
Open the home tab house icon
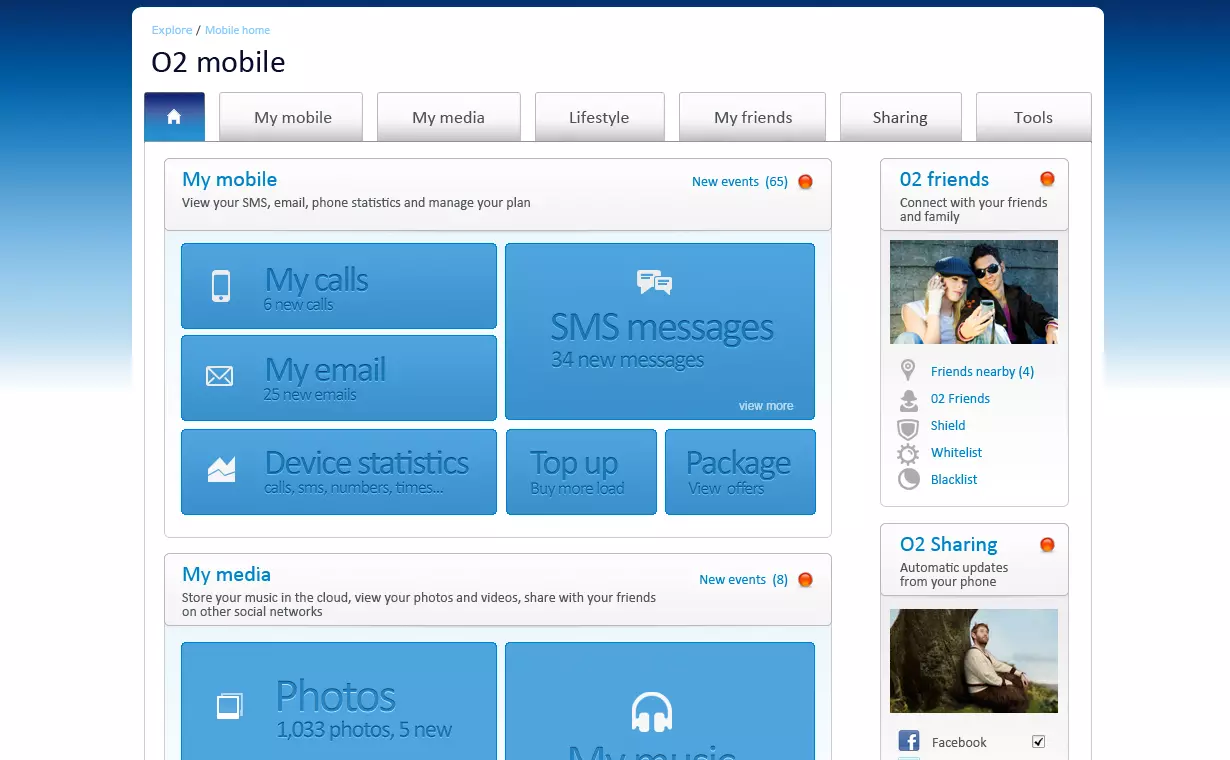[x=174, y=117]
